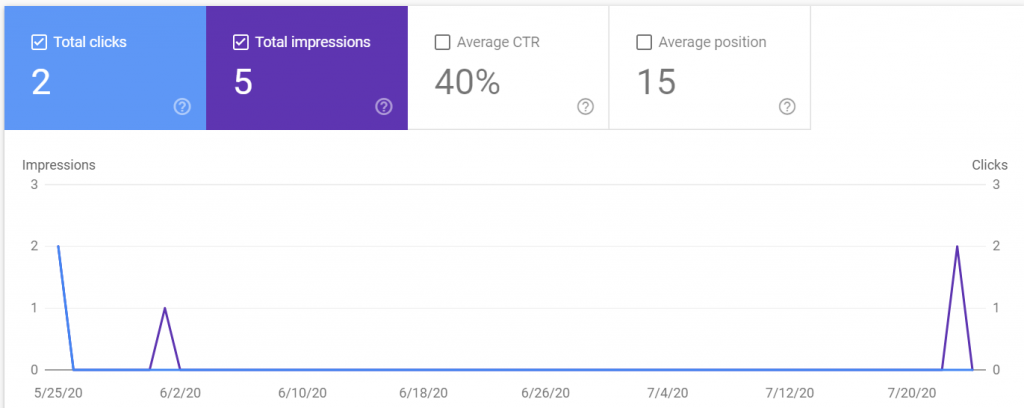
Task: Click the Total clicks value 2
Action: click(x=41, y=82)
